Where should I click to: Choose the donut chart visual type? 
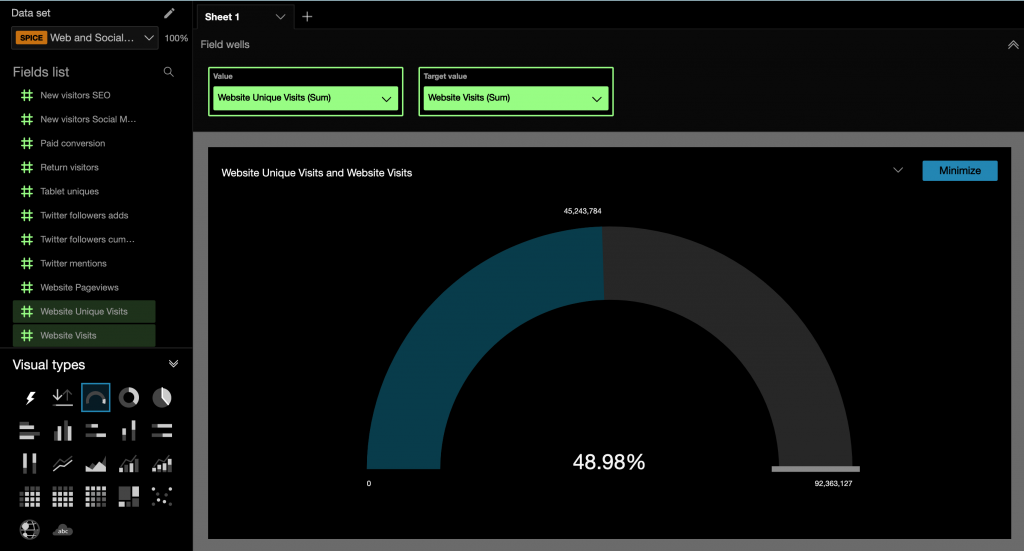tap(129, 398)
